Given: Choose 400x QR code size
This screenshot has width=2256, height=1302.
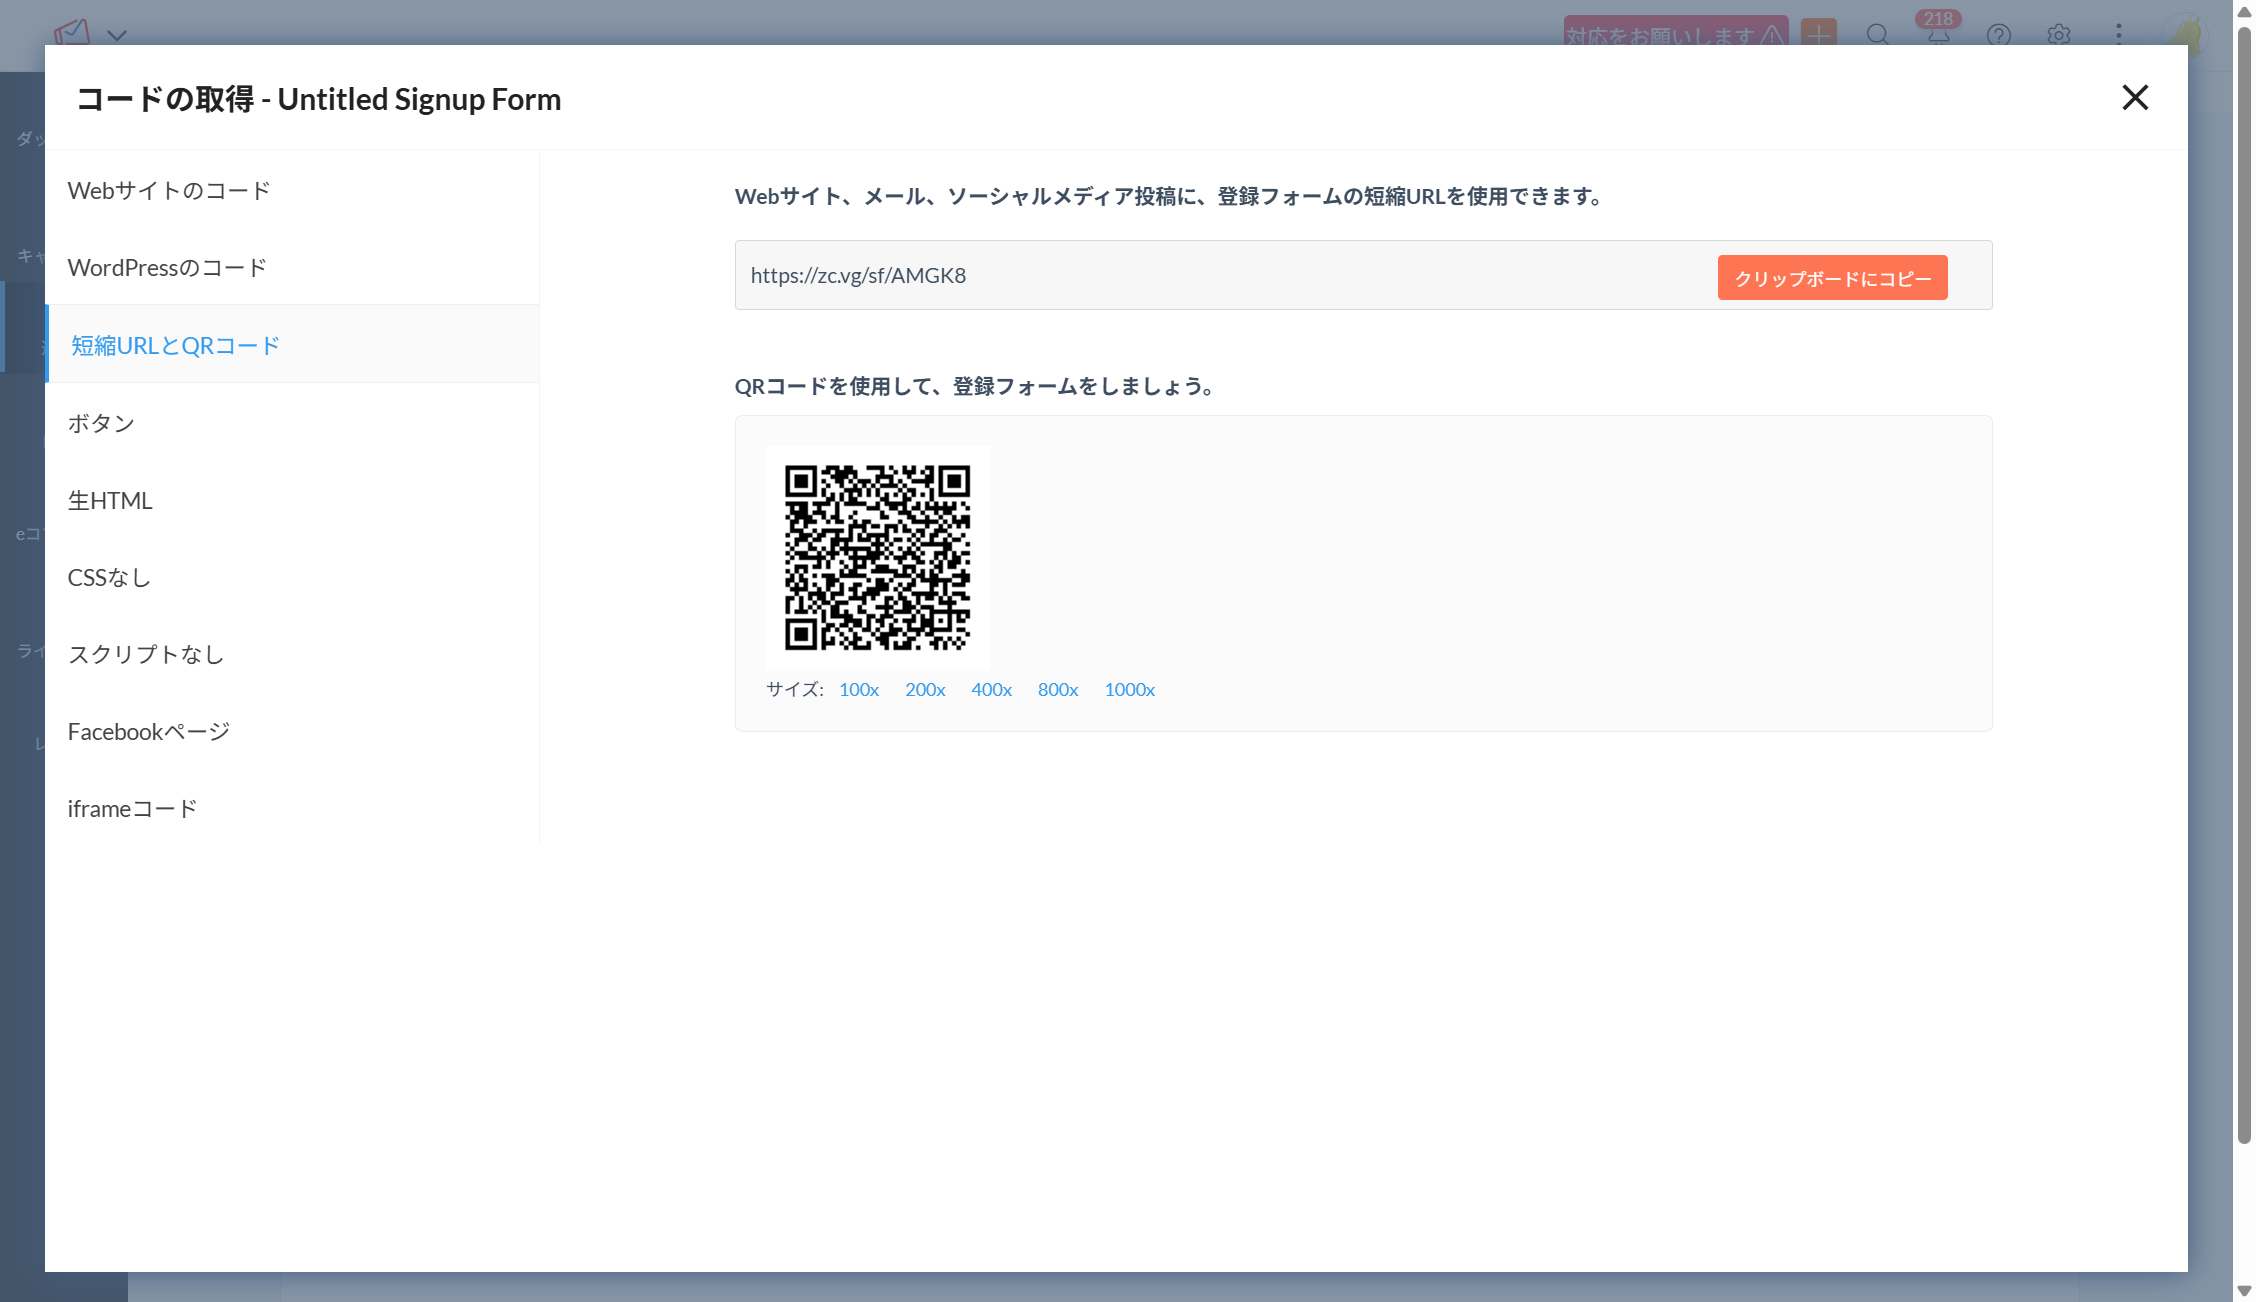Looking at the screenshot, I should (x=991, y=689).
